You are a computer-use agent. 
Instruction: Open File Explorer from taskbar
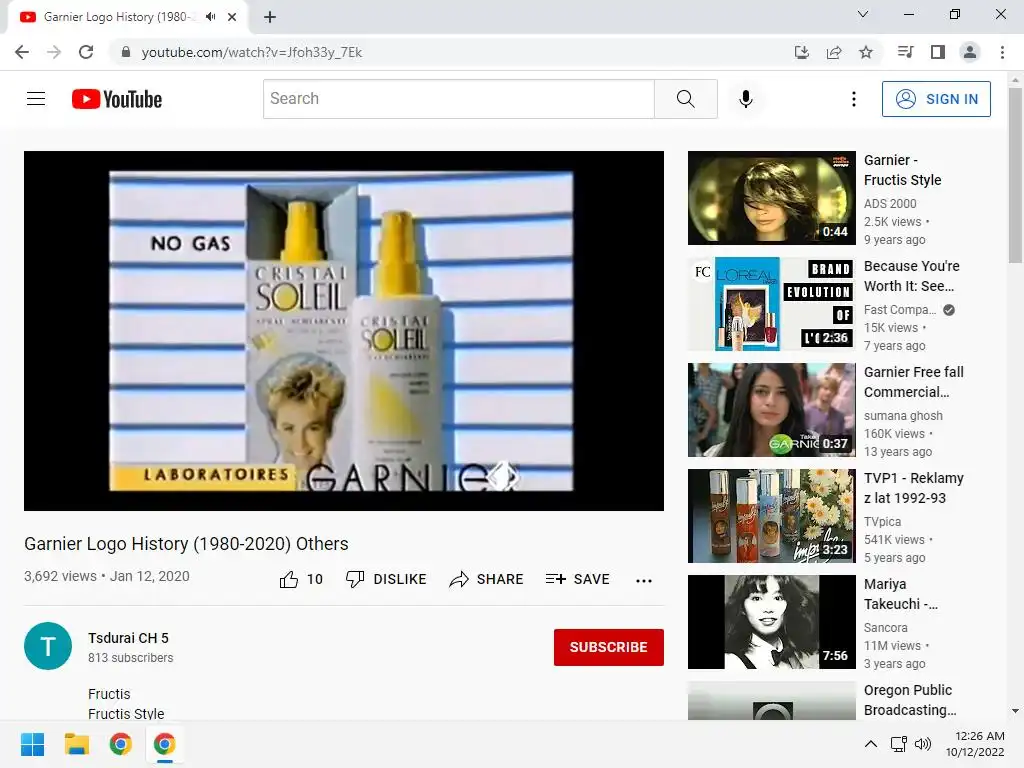pyautogui.click(x=76, y=744)
